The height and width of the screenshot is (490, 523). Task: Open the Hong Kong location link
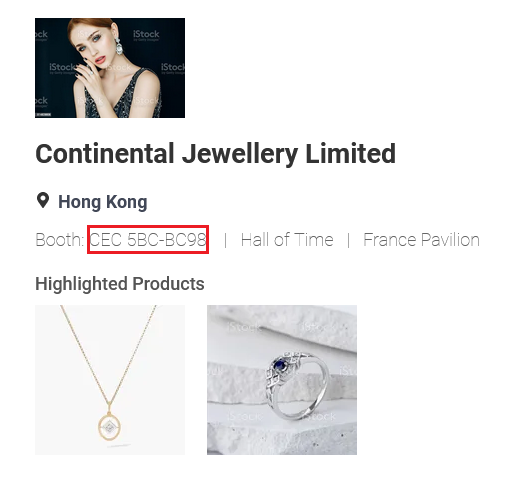103,202
